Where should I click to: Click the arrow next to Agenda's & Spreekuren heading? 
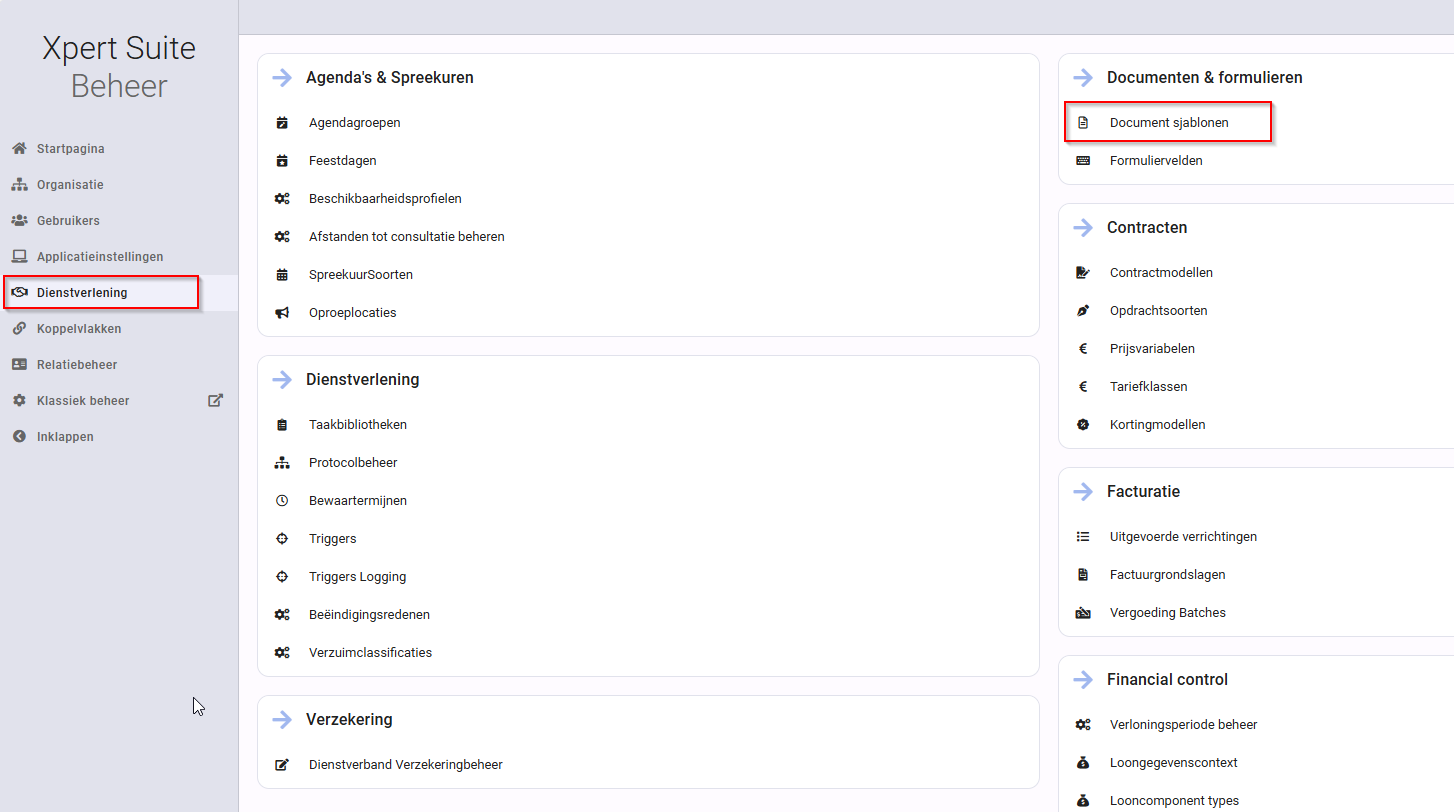tap(282, 77)
